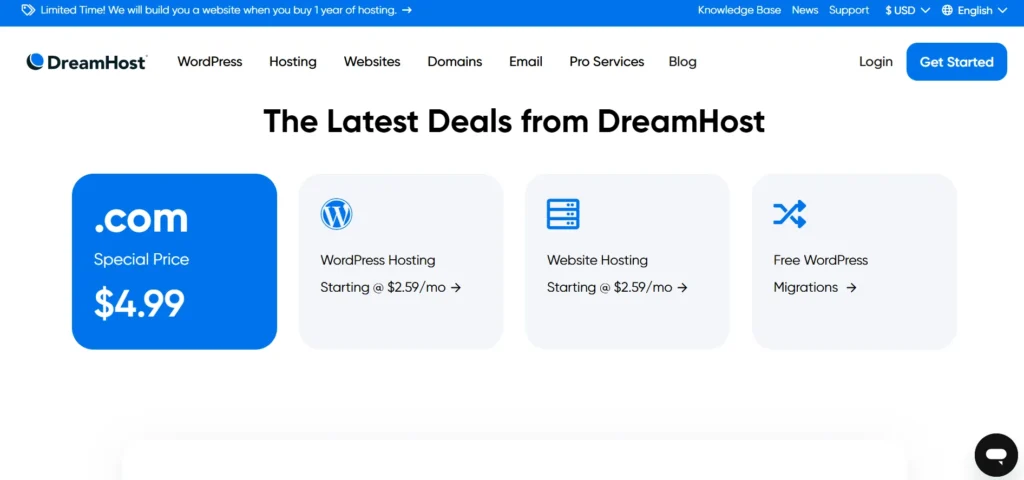Click the DreamHost logo
This screenshot has height=480, width=1024.
87,62
